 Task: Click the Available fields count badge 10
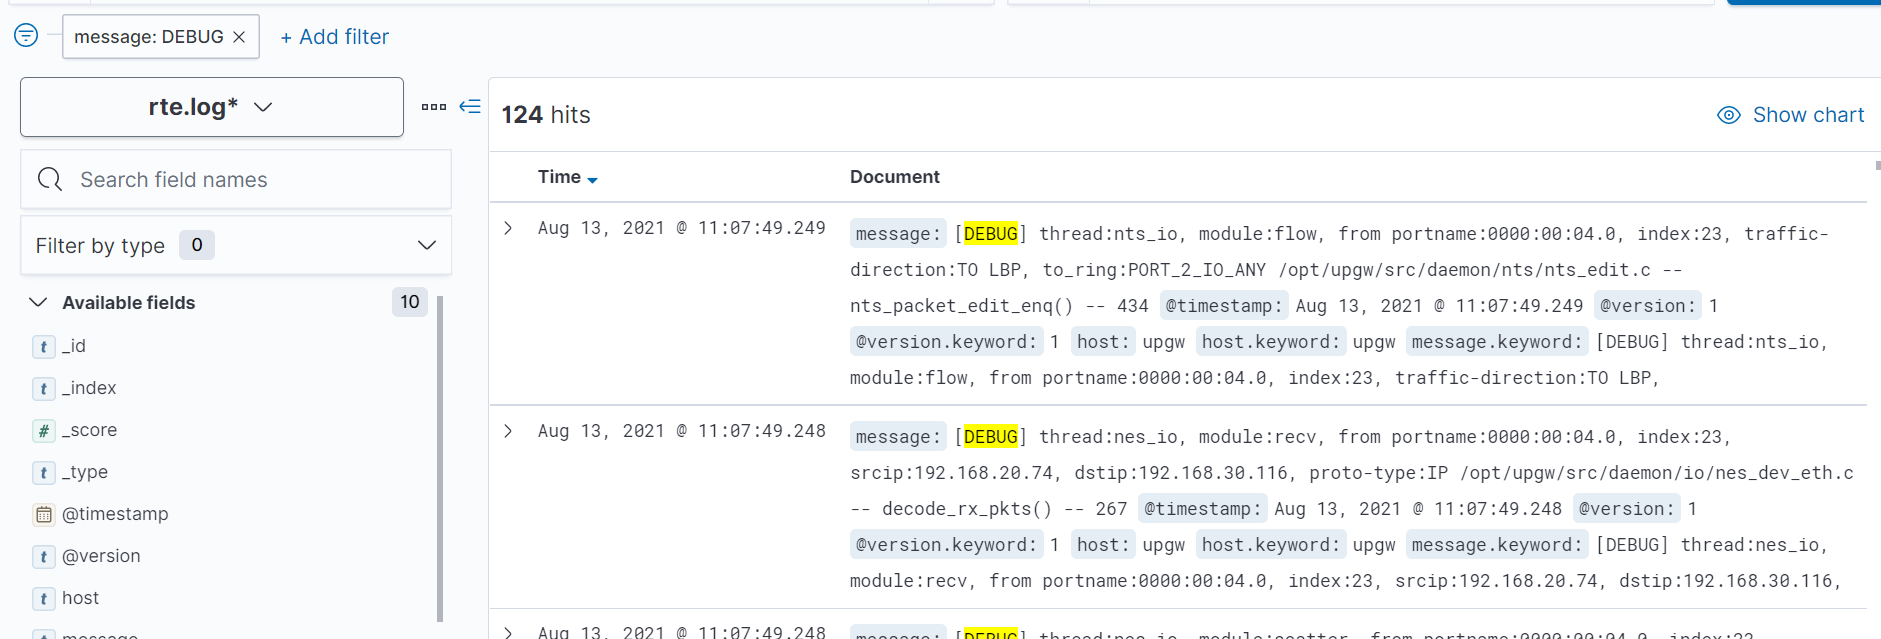tap(410, 302)
